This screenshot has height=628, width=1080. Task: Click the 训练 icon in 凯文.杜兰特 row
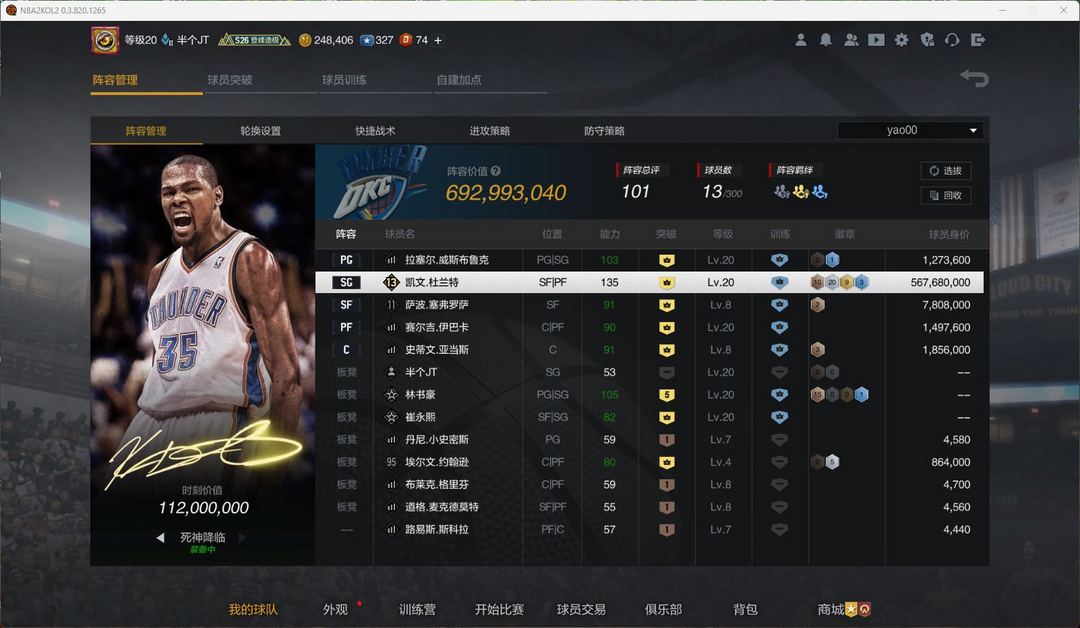point(779,282)
